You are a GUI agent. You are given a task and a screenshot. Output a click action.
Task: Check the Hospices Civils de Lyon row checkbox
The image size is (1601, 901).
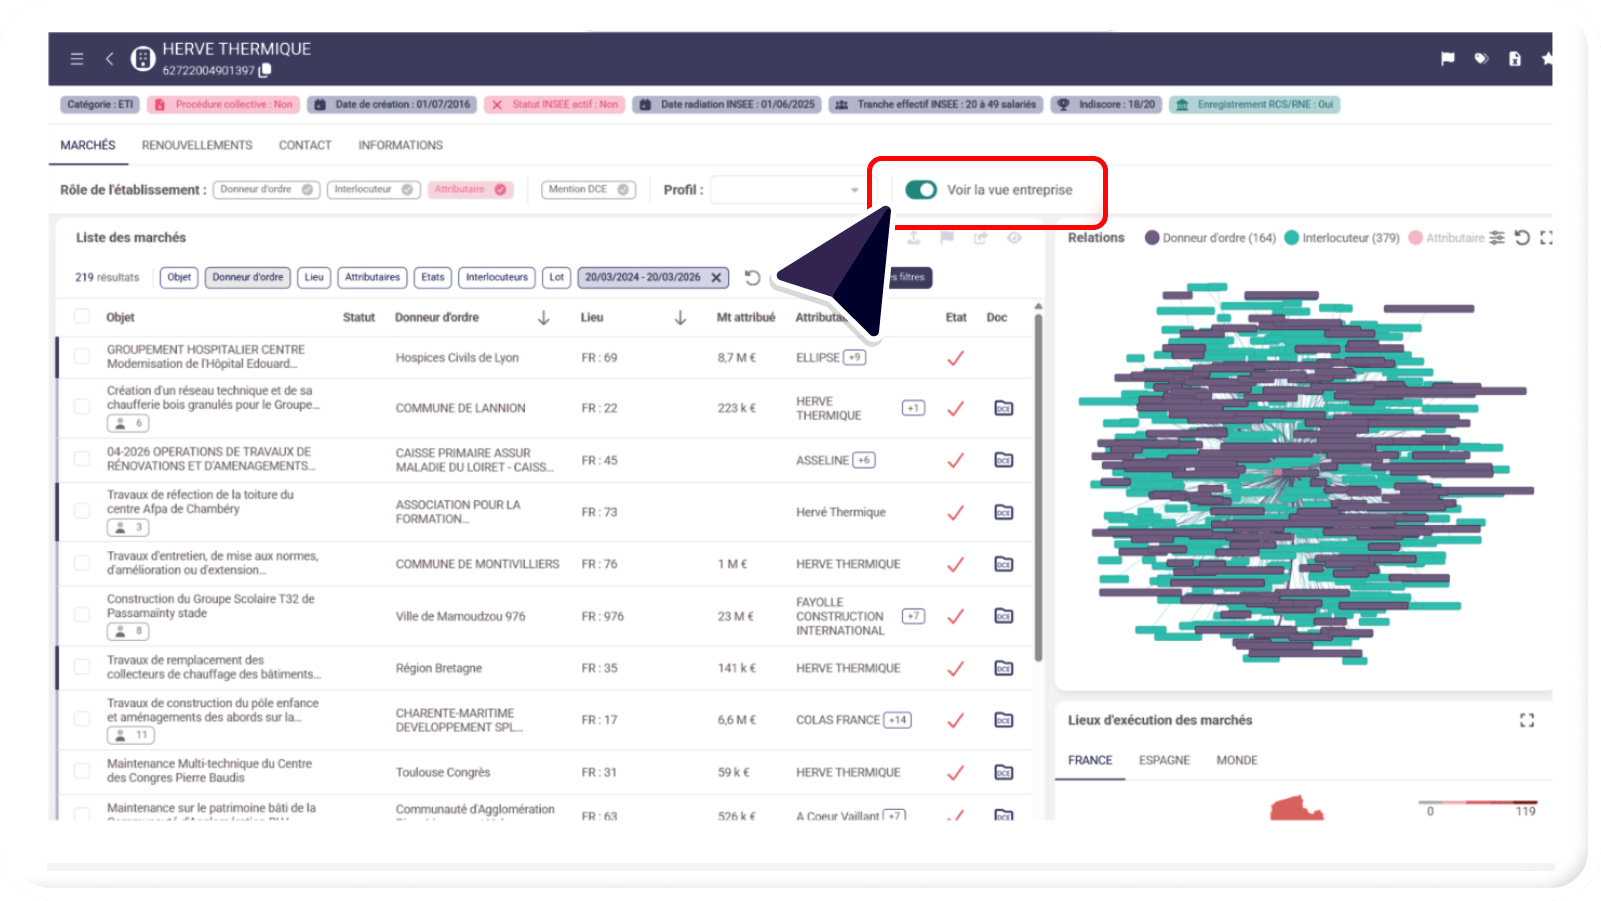click(x=82, y=357)
